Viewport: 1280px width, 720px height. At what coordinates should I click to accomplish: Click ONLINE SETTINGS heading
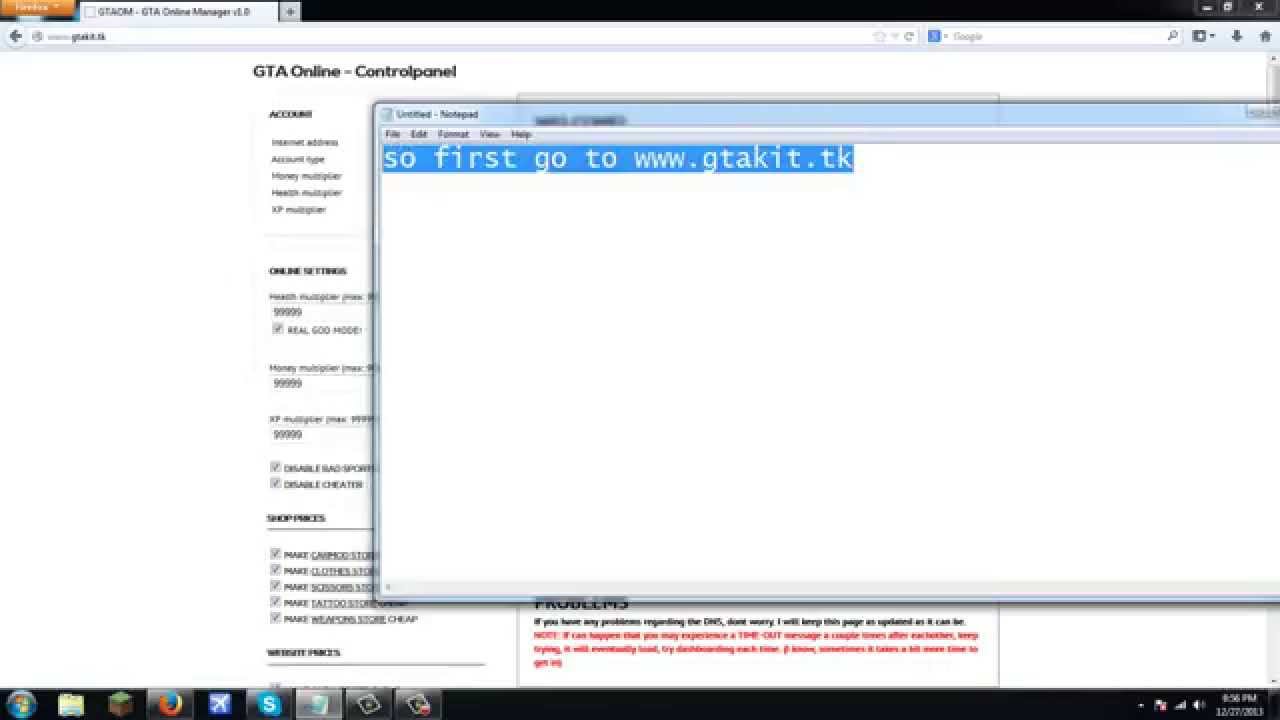pos(308,271)
